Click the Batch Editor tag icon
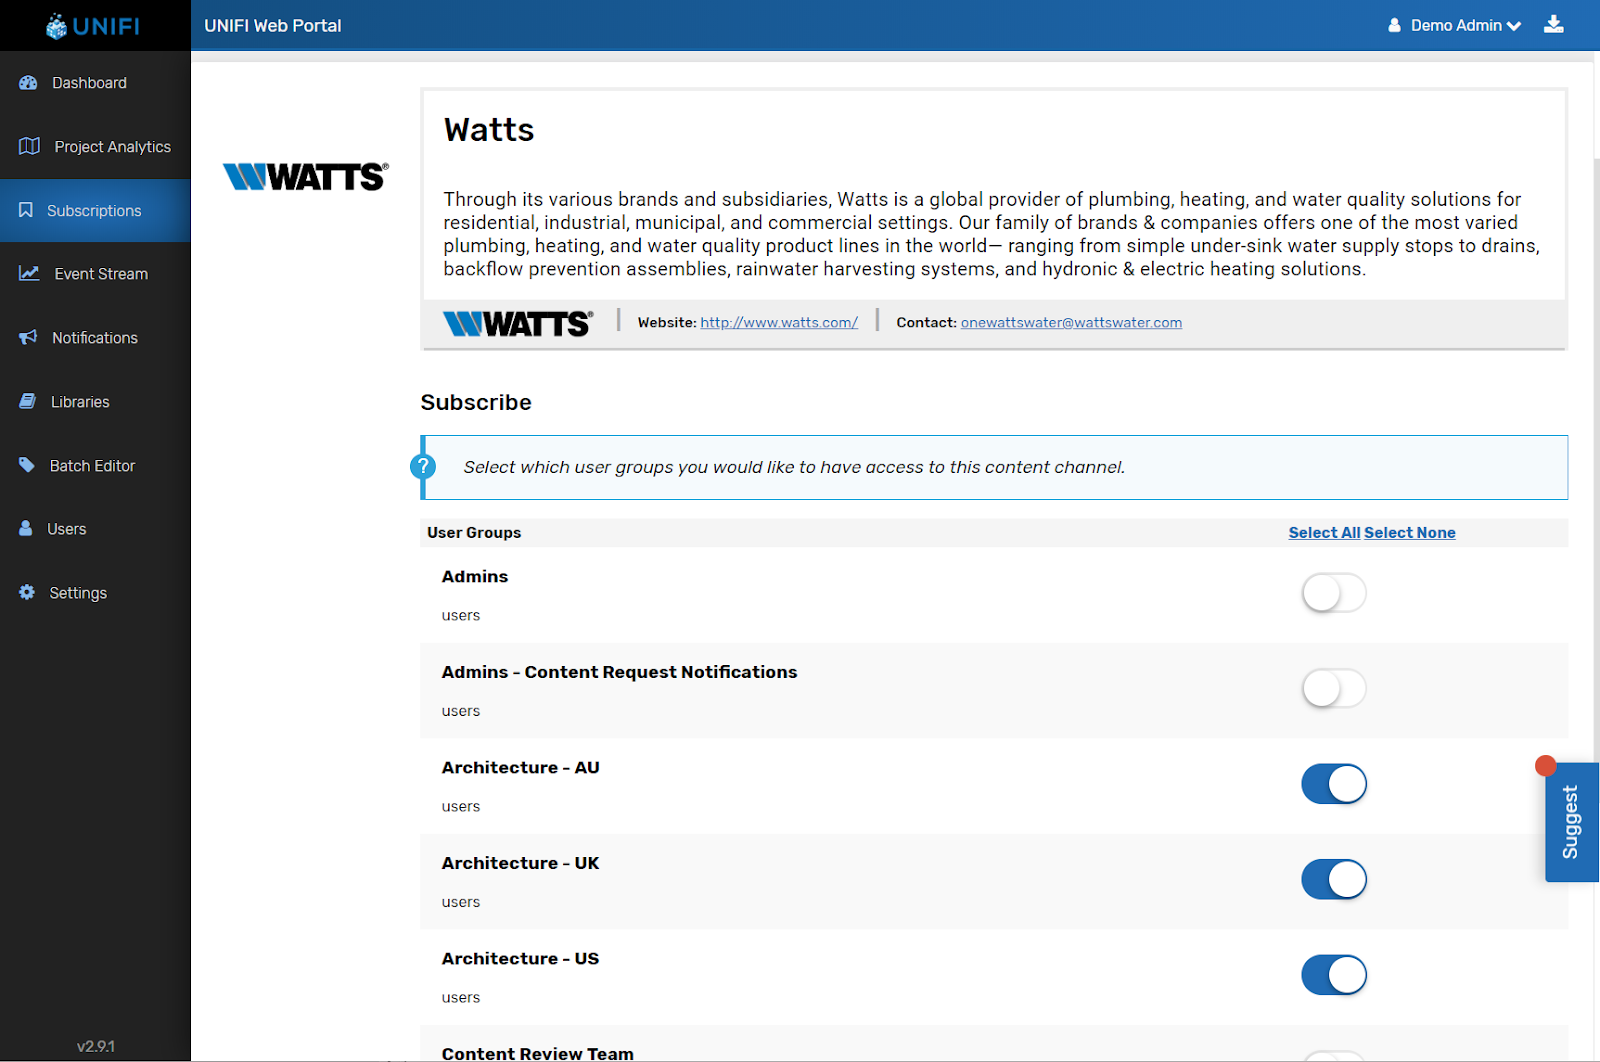Viewport: 1600px width, 1062px height. pos(27,465)
